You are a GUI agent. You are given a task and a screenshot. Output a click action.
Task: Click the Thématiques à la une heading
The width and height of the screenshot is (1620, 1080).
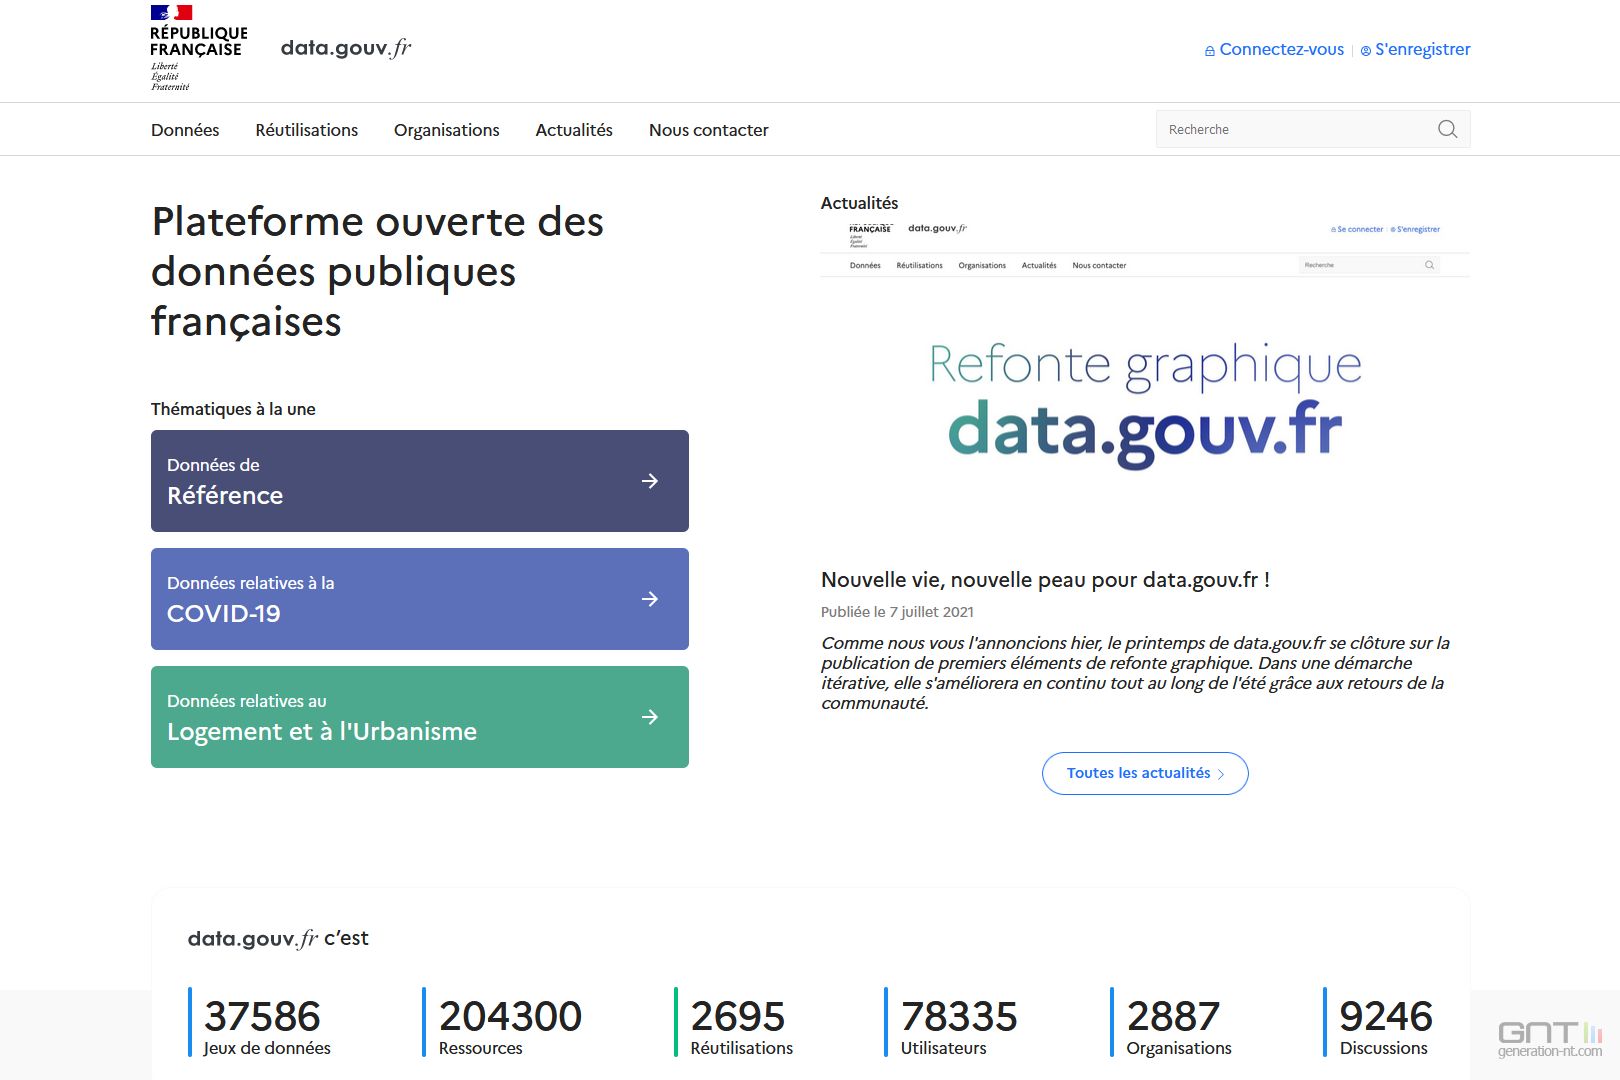[233, 409]
